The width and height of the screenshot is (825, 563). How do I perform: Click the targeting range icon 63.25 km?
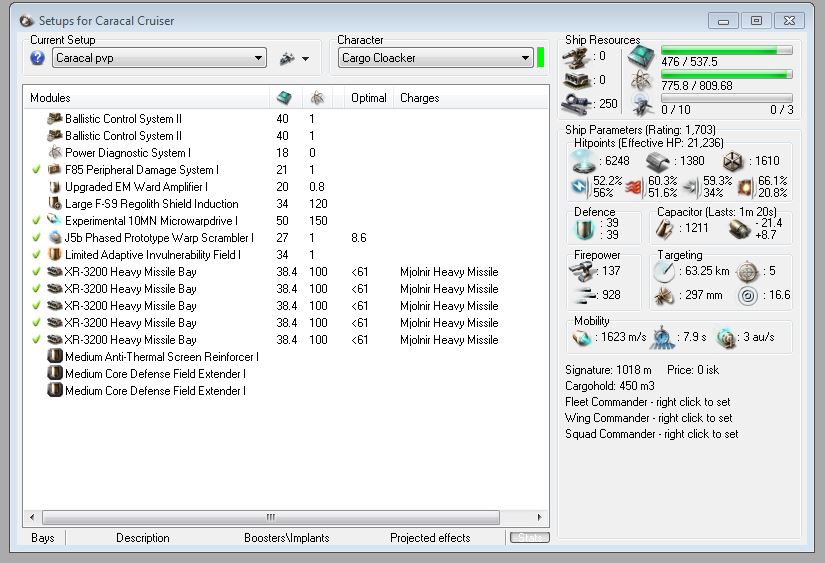[x=664, y=272]
